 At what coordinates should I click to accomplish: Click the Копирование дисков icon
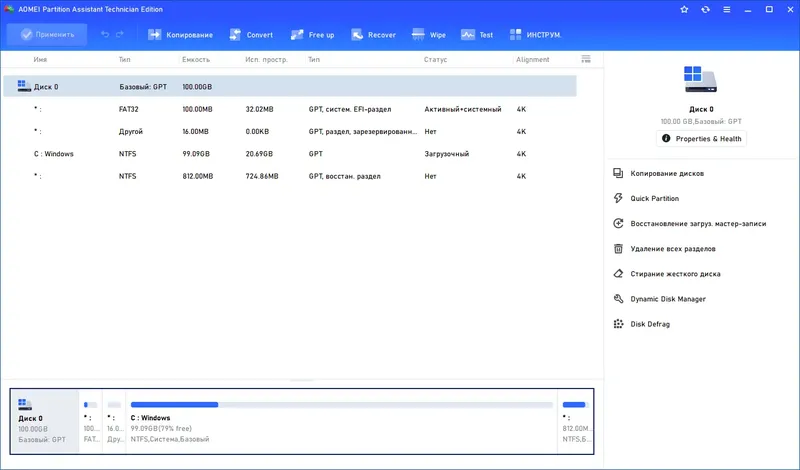coord(618,174)
